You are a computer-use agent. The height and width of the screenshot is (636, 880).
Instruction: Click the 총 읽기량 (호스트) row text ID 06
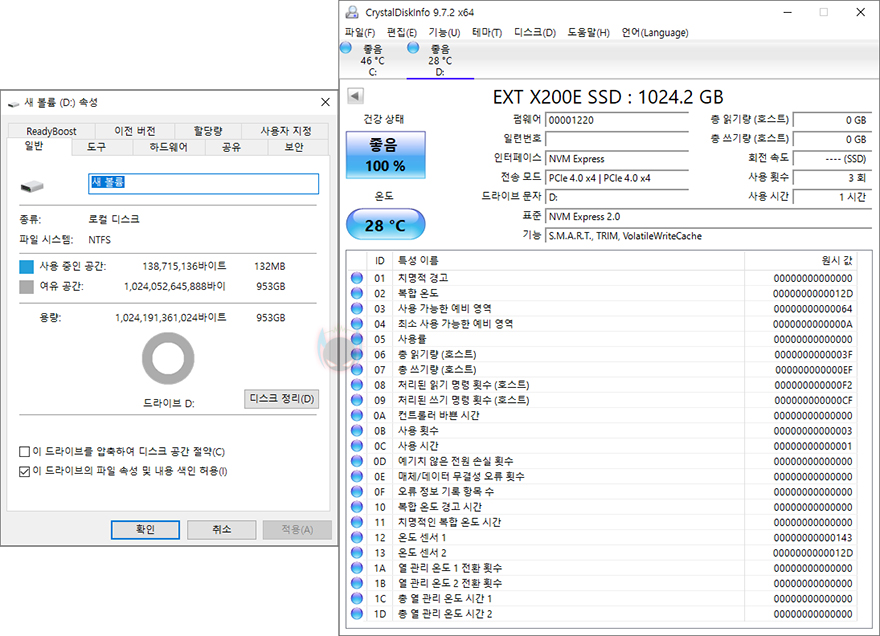coord(437,354)
